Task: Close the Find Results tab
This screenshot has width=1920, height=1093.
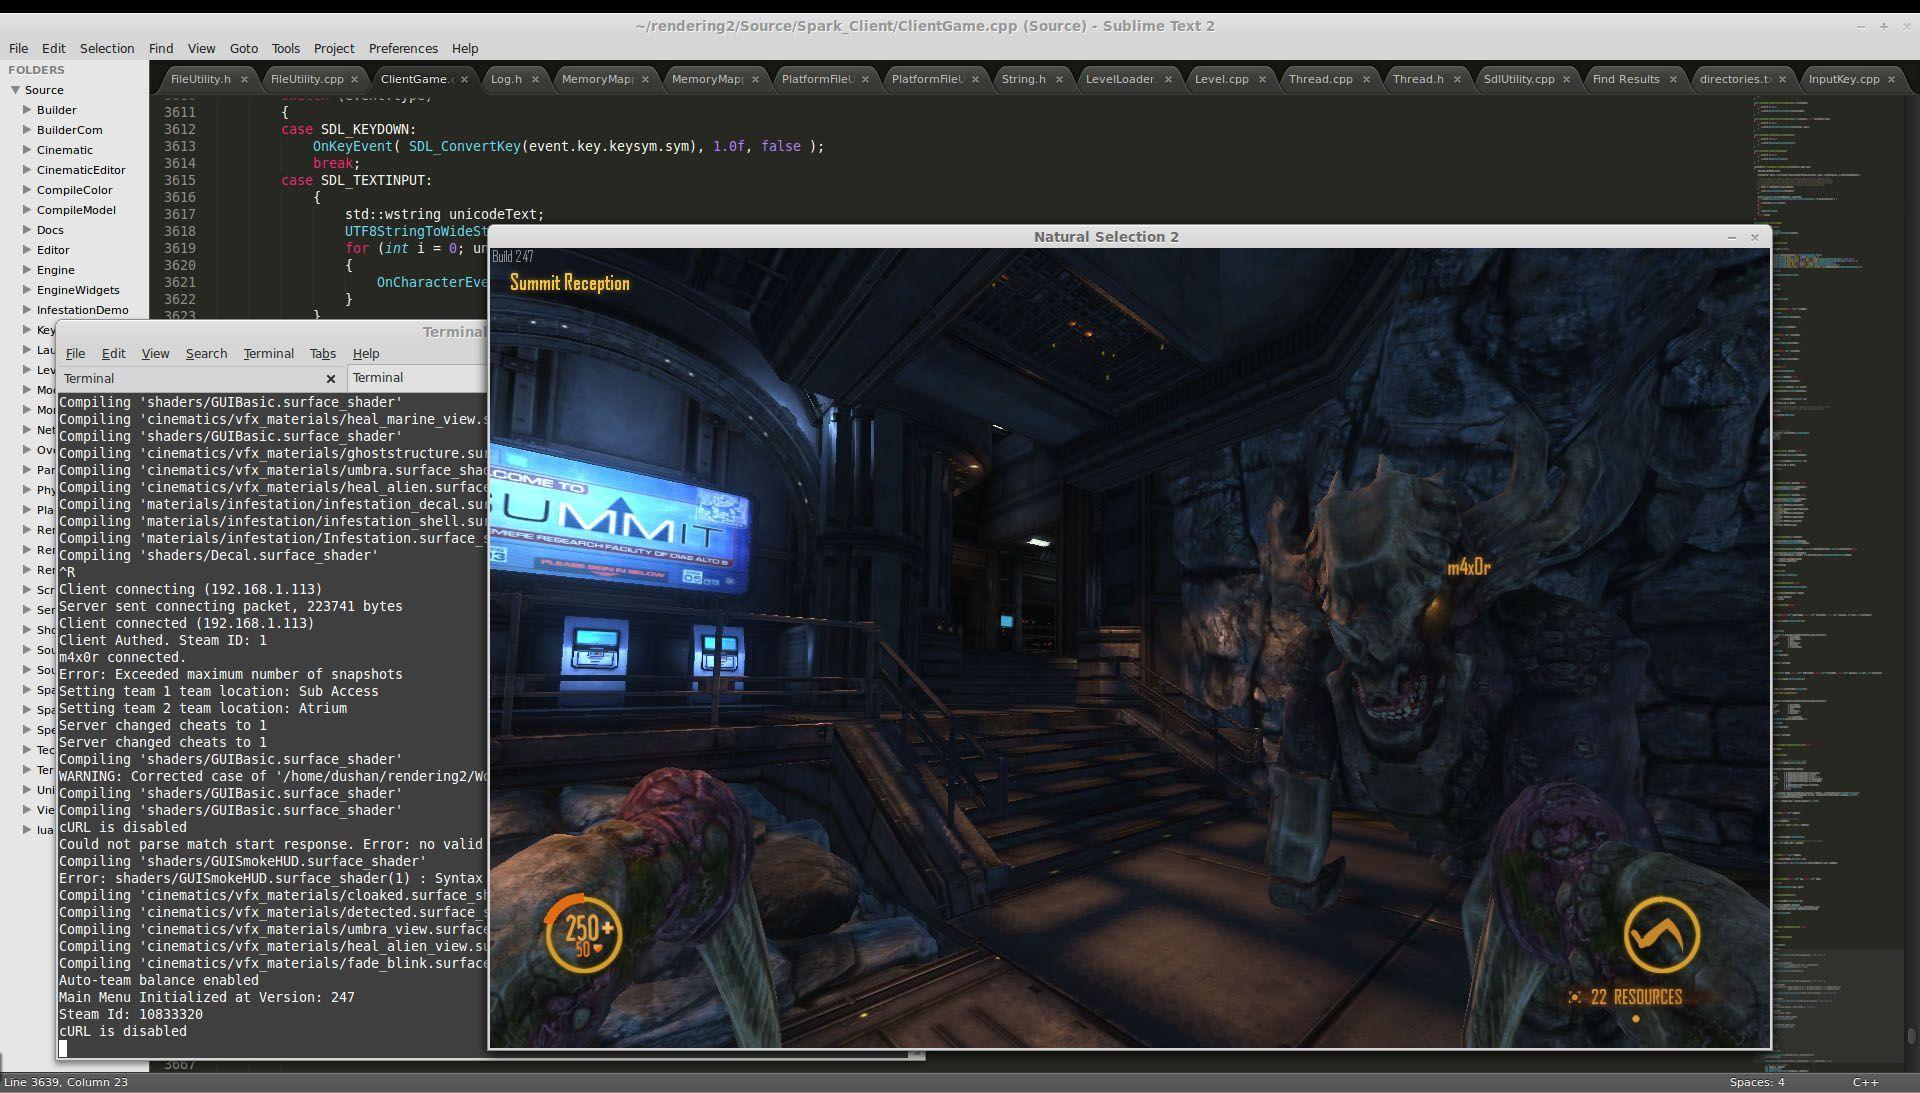Action: (1673, 79)
